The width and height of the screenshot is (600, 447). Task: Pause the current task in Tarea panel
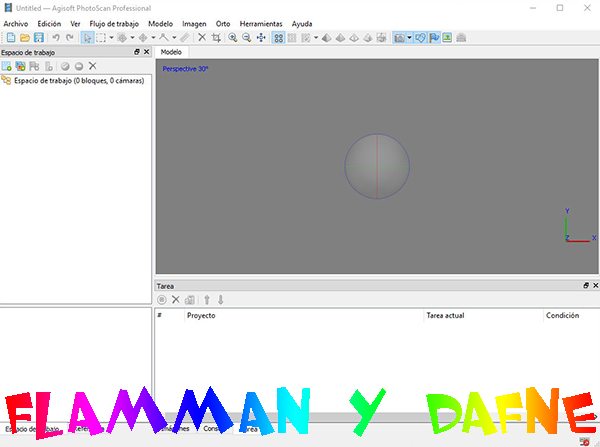(x=162, y=300)
